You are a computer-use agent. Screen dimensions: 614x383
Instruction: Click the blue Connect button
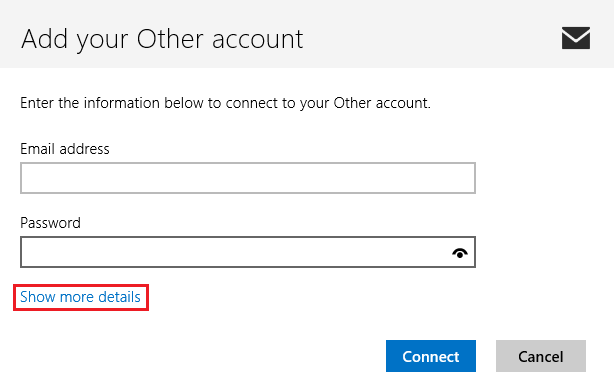click(x=431, y=356)
